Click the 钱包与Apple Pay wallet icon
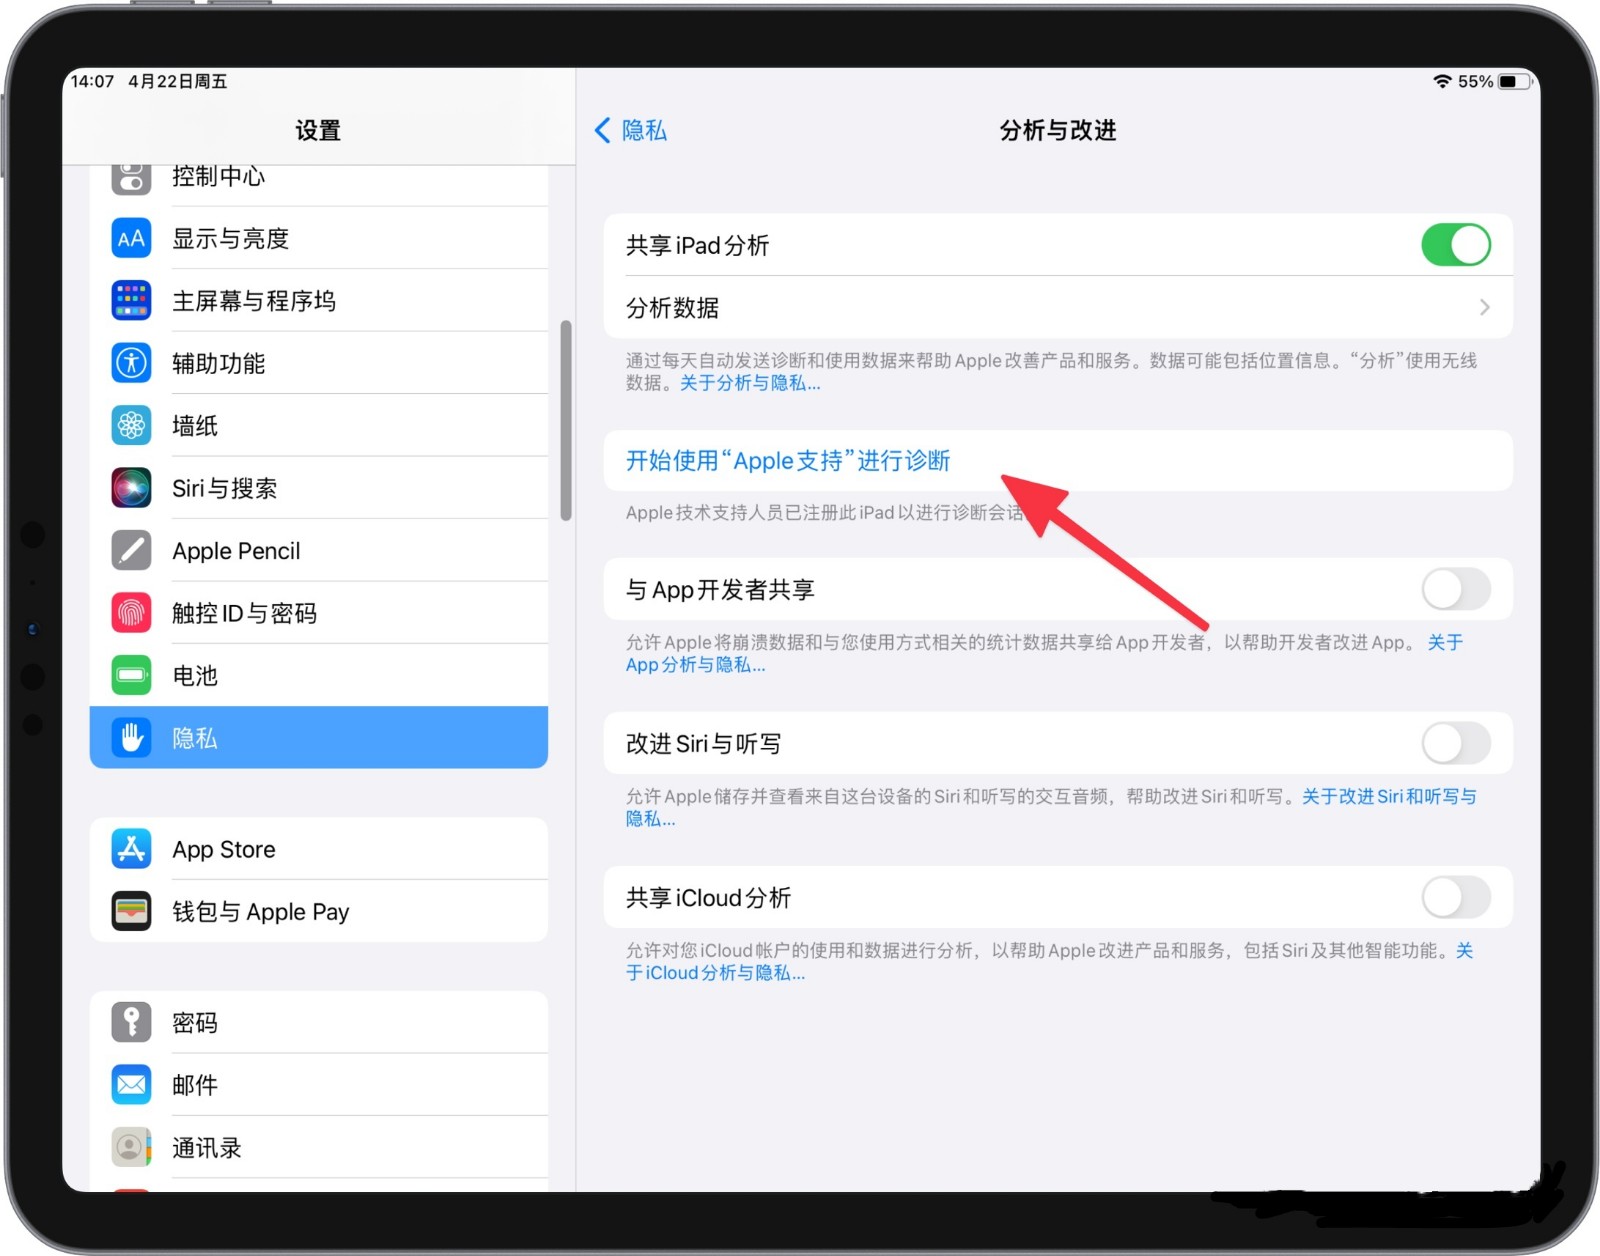The height and width of the screenshot is (1256, 1600). [x=131, y=912]
